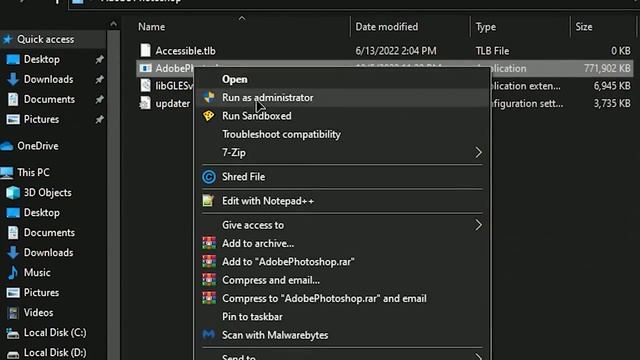640x360 pixels.
Task: Expand the Give access to submenu arrow
Action: click(478, 225)
